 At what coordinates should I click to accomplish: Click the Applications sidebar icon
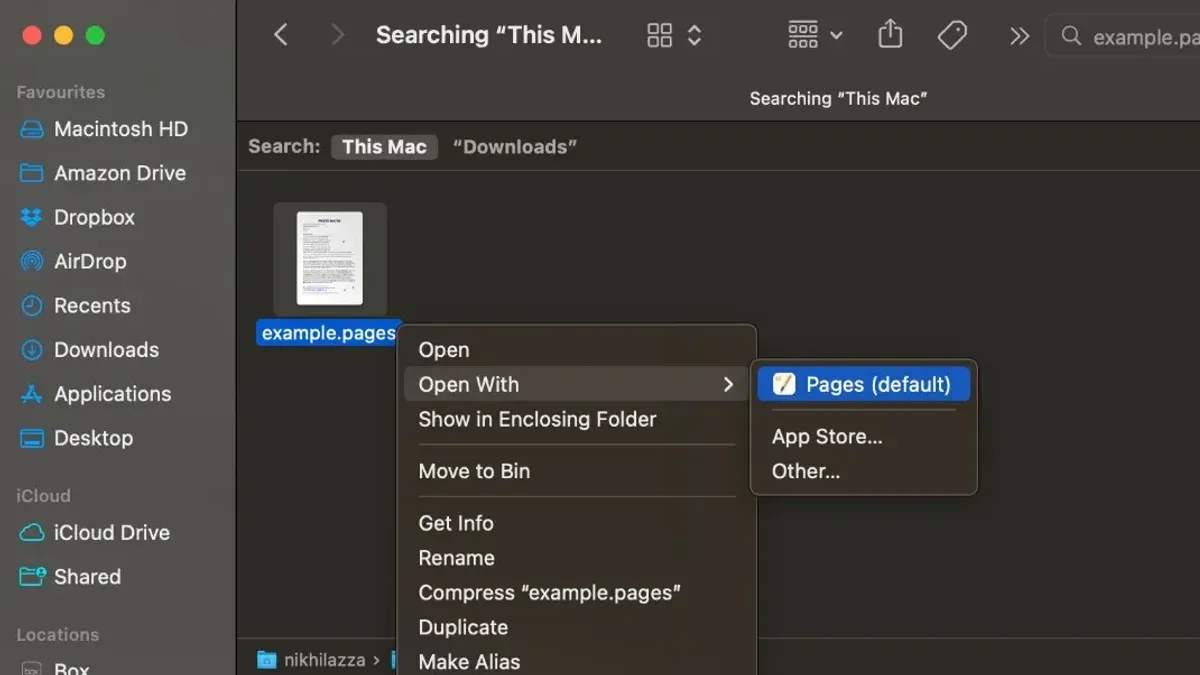coord(32,393)
